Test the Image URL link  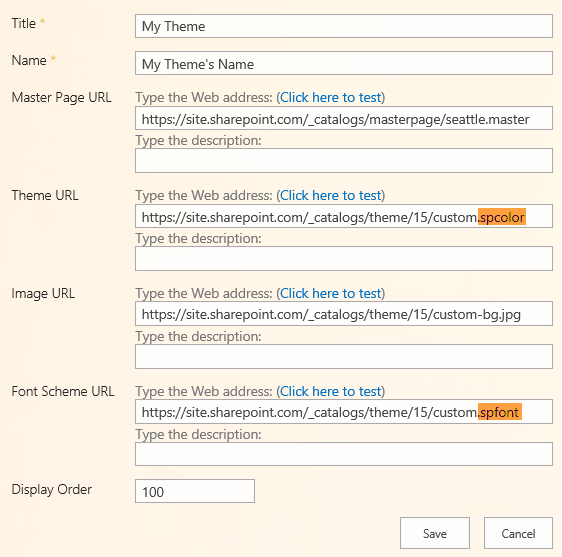[x=330, y=293]
